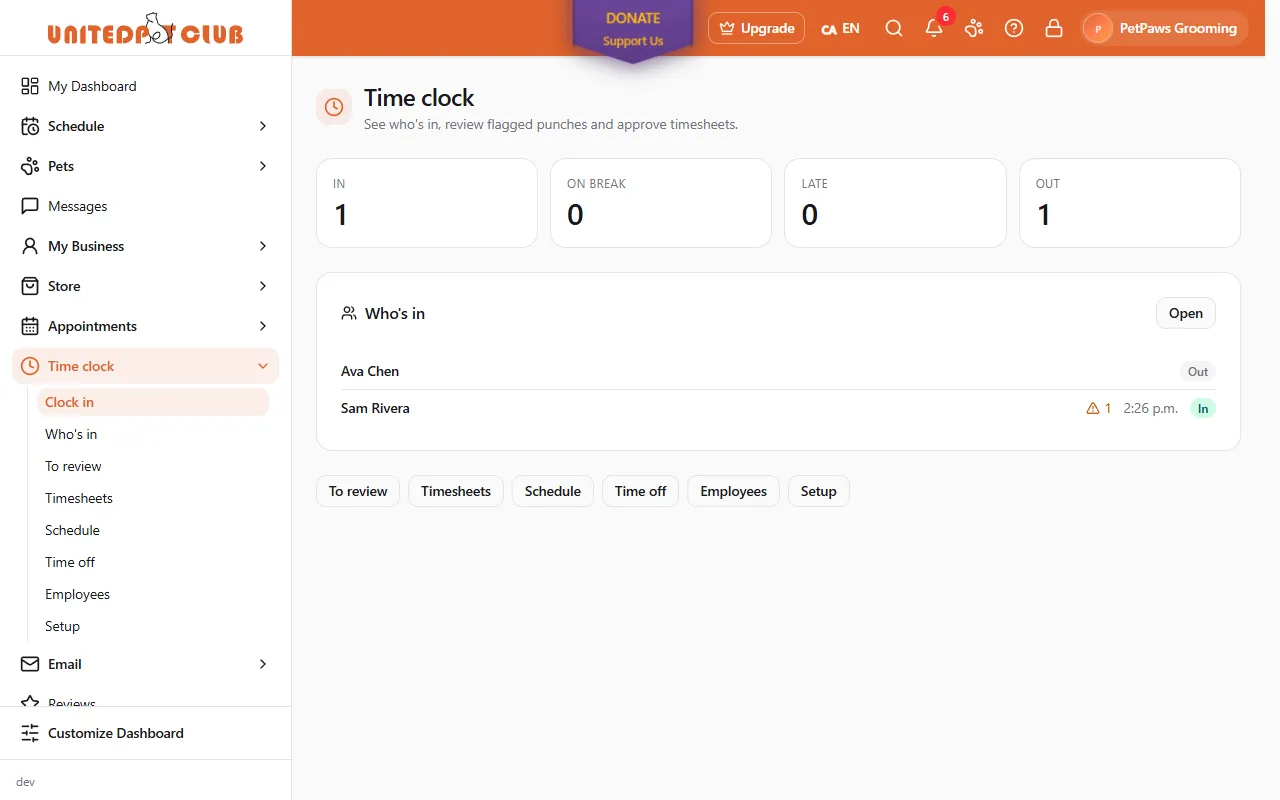Click Open button in Who's in card
Viewport: 1280px width, 800px height.
click(1186, 313)
